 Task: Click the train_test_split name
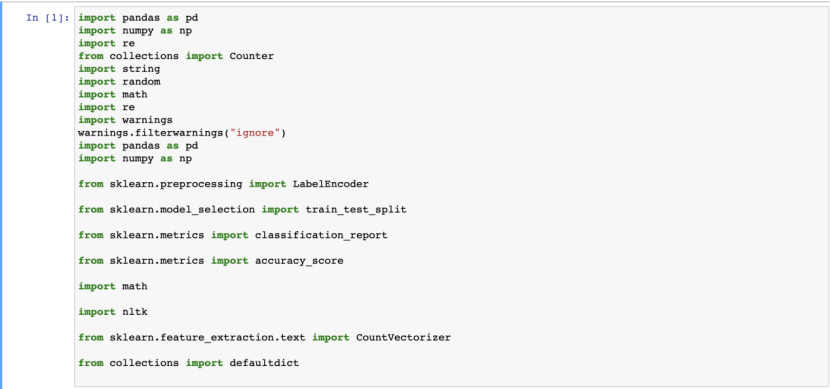point(356,210)
